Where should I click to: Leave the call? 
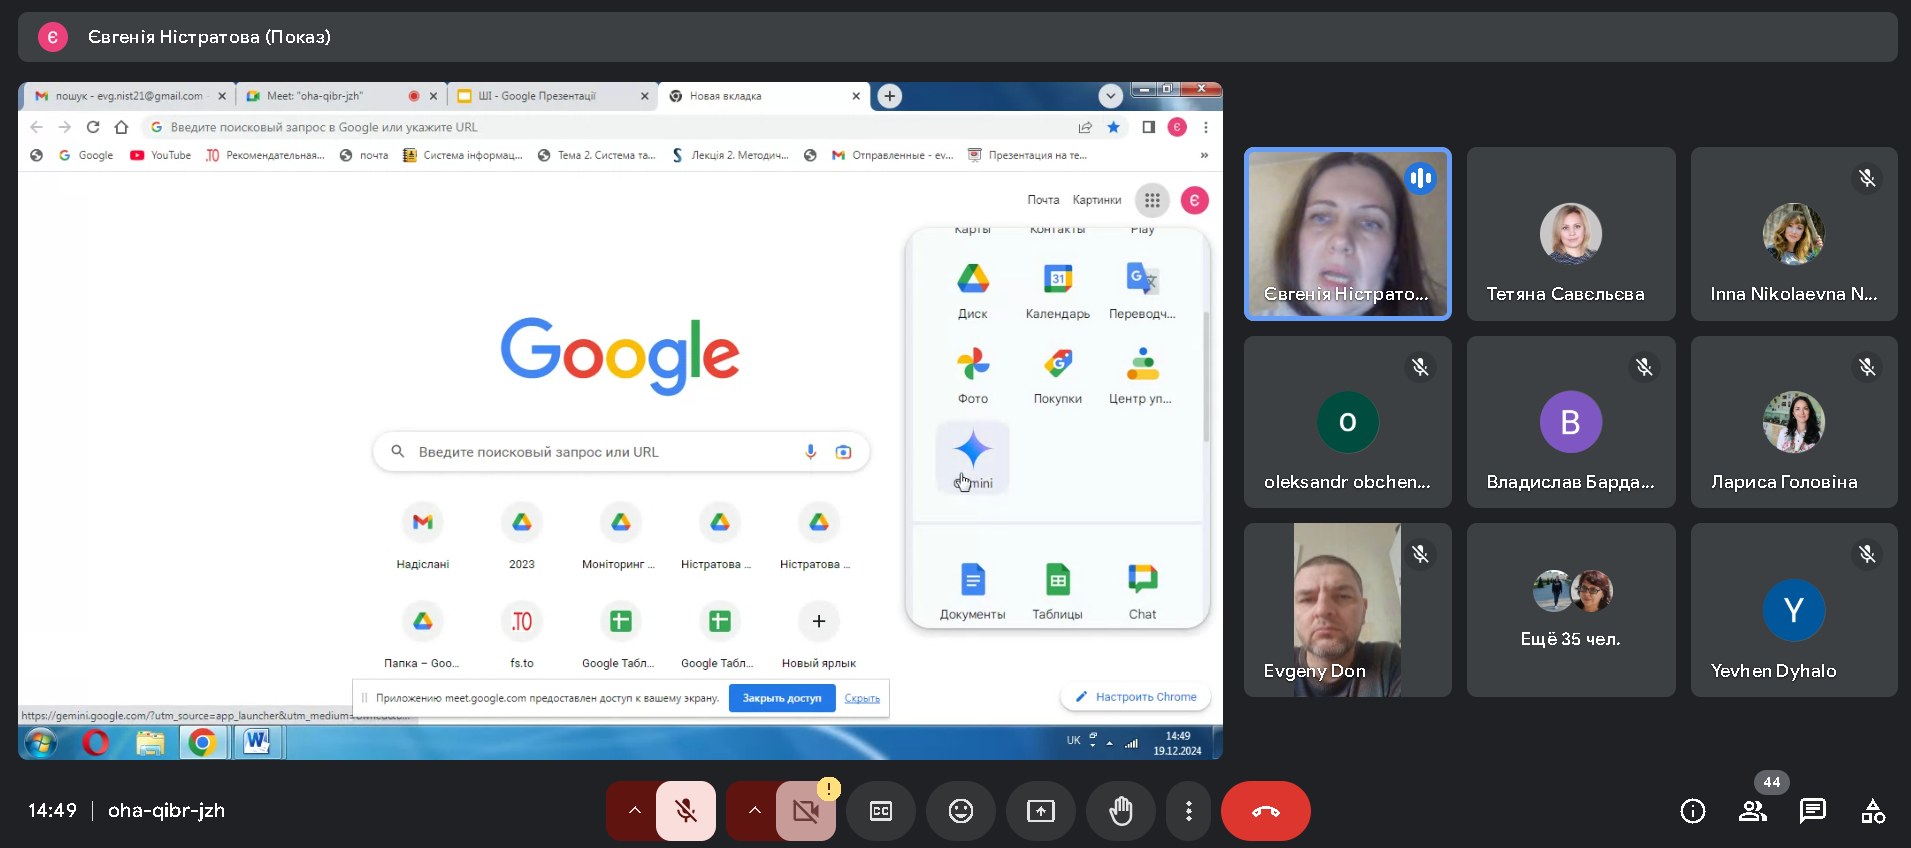pyautogui.click(x=1266, y=811)
